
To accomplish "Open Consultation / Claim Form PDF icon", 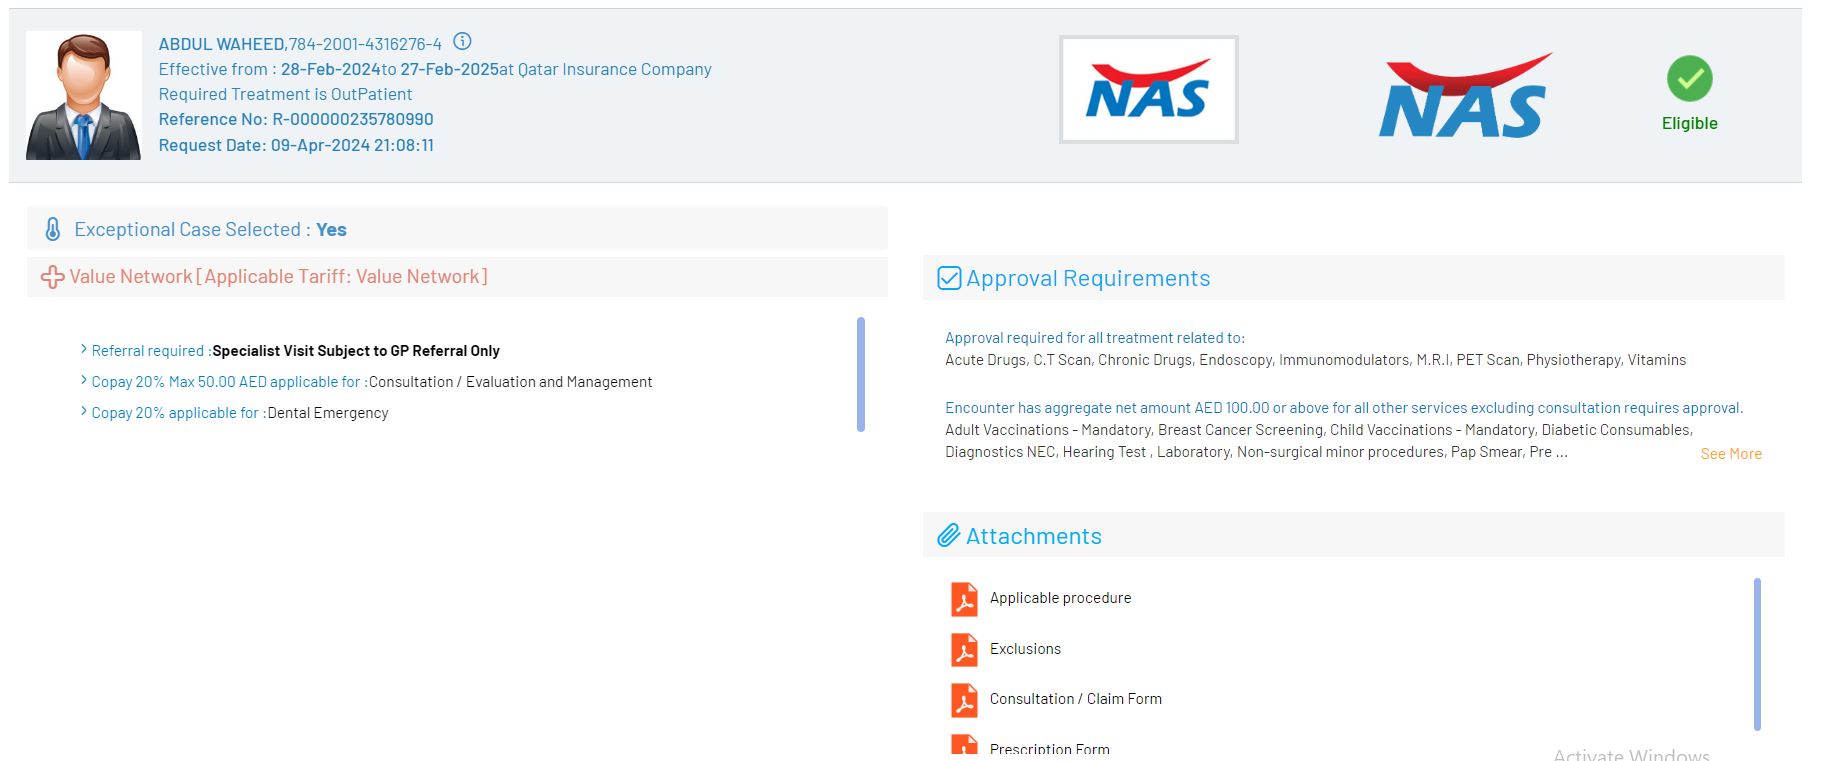I will click(x=964, y=700).
